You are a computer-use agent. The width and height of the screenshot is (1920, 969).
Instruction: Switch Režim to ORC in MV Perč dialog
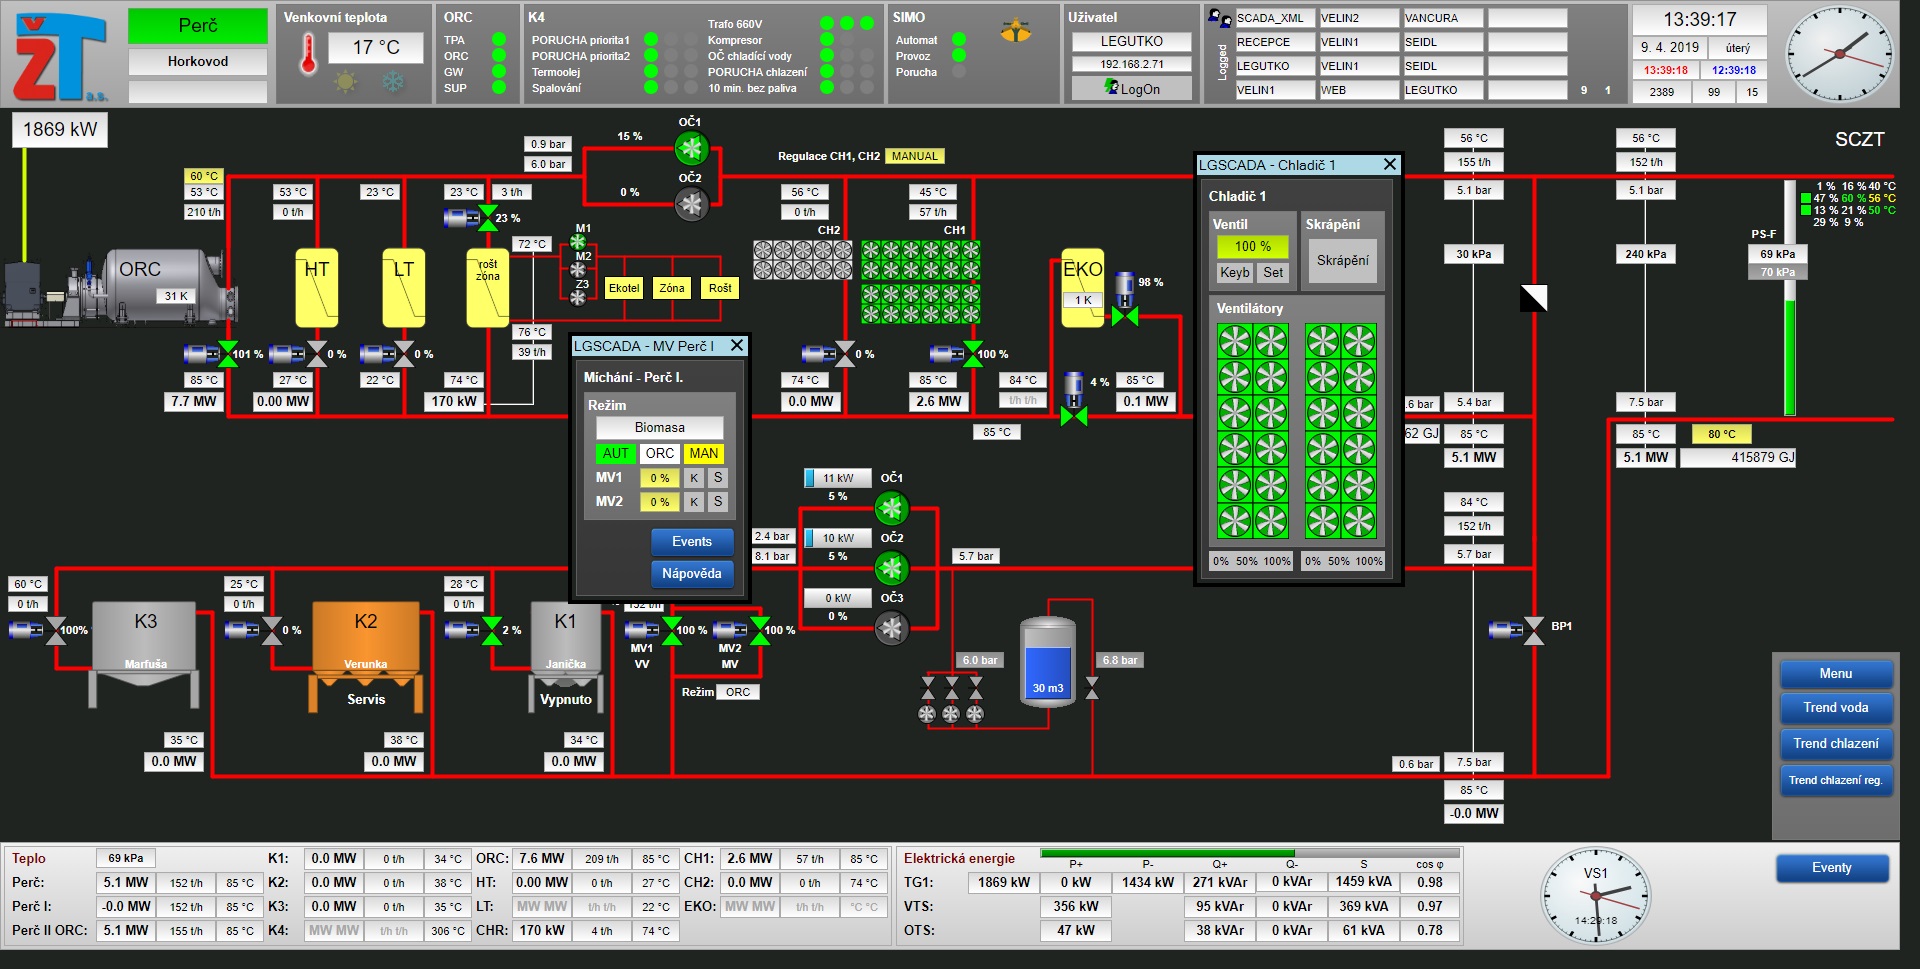[x=660, y=453]
